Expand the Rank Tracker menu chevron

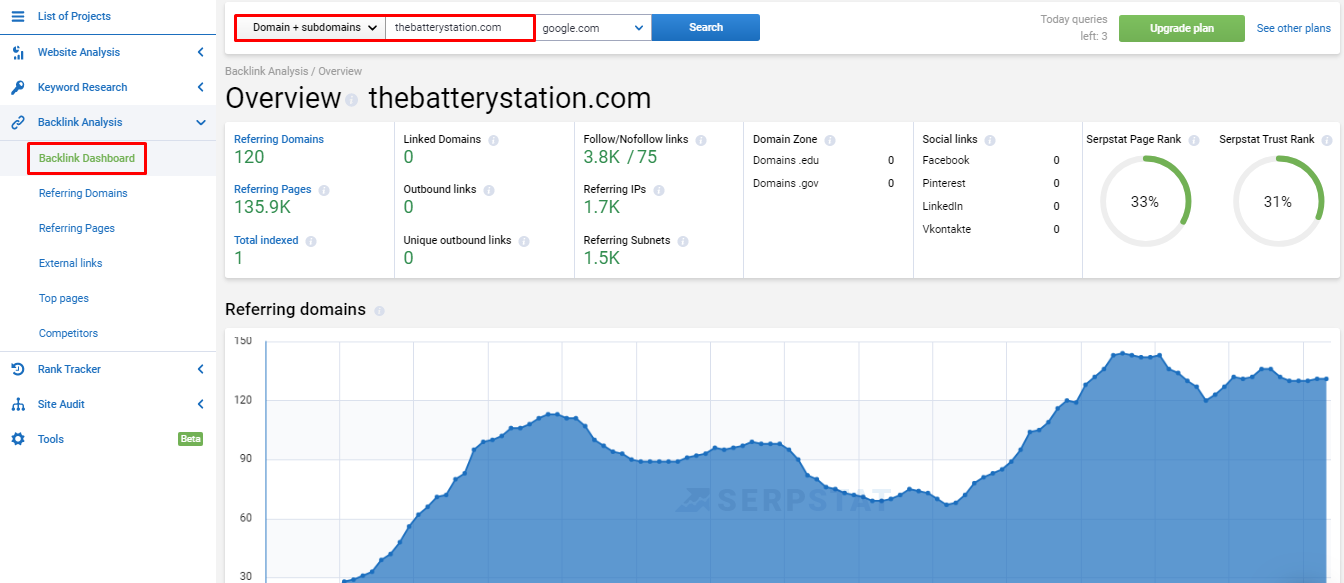point(200,369)
